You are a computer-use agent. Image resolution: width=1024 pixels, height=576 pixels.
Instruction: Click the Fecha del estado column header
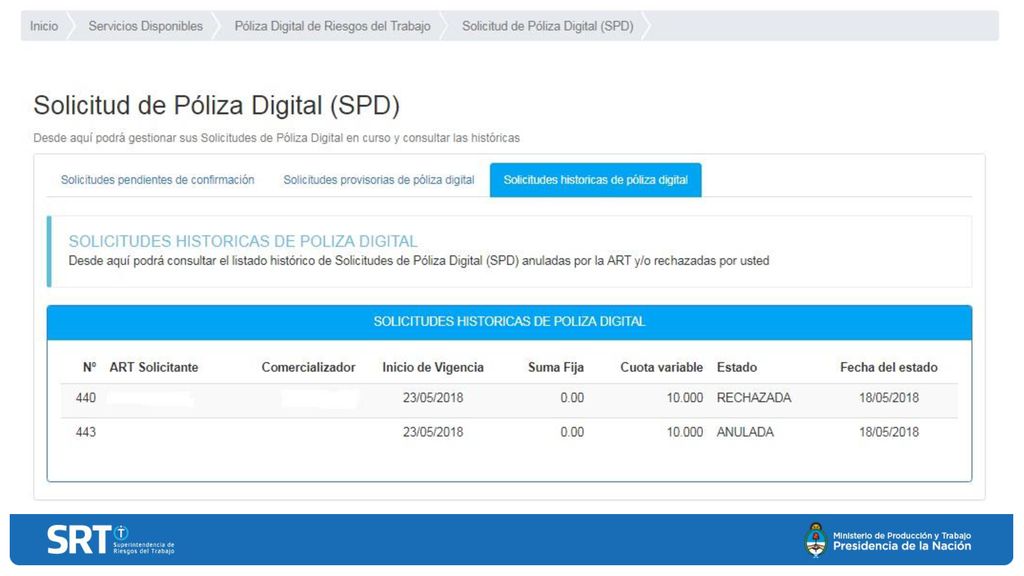click(889, 367)
